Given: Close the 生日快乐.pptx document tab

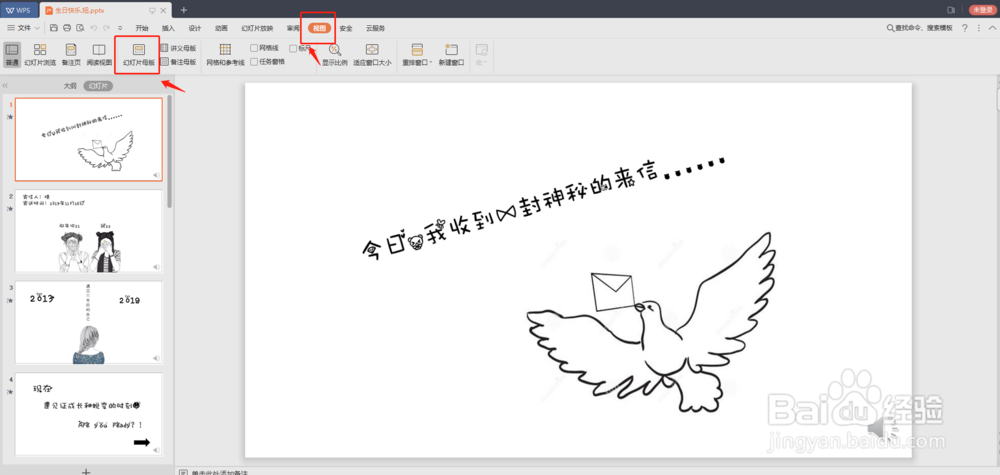Looking at the screenshot, I should tap(164, 11).
